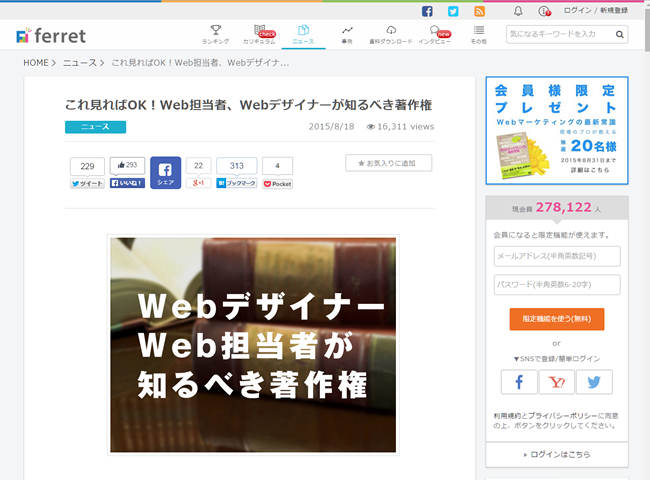
Task: Click the notification bell icon
Action: point(518,11)
